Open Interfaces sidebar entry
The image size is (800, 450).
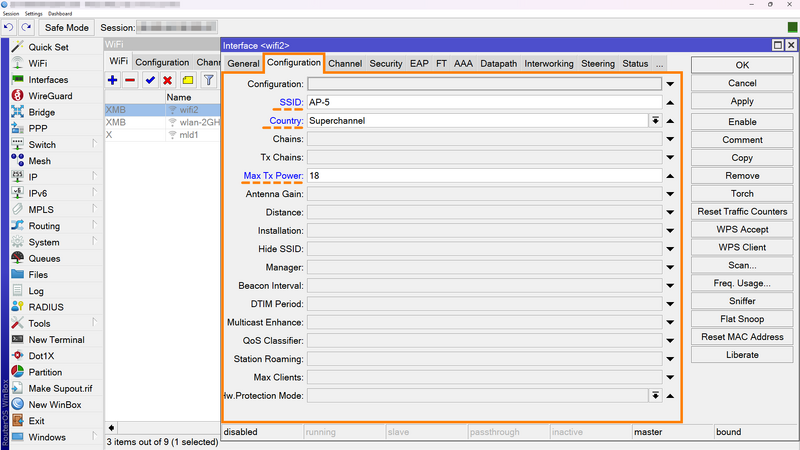click(x=48, y=80)
